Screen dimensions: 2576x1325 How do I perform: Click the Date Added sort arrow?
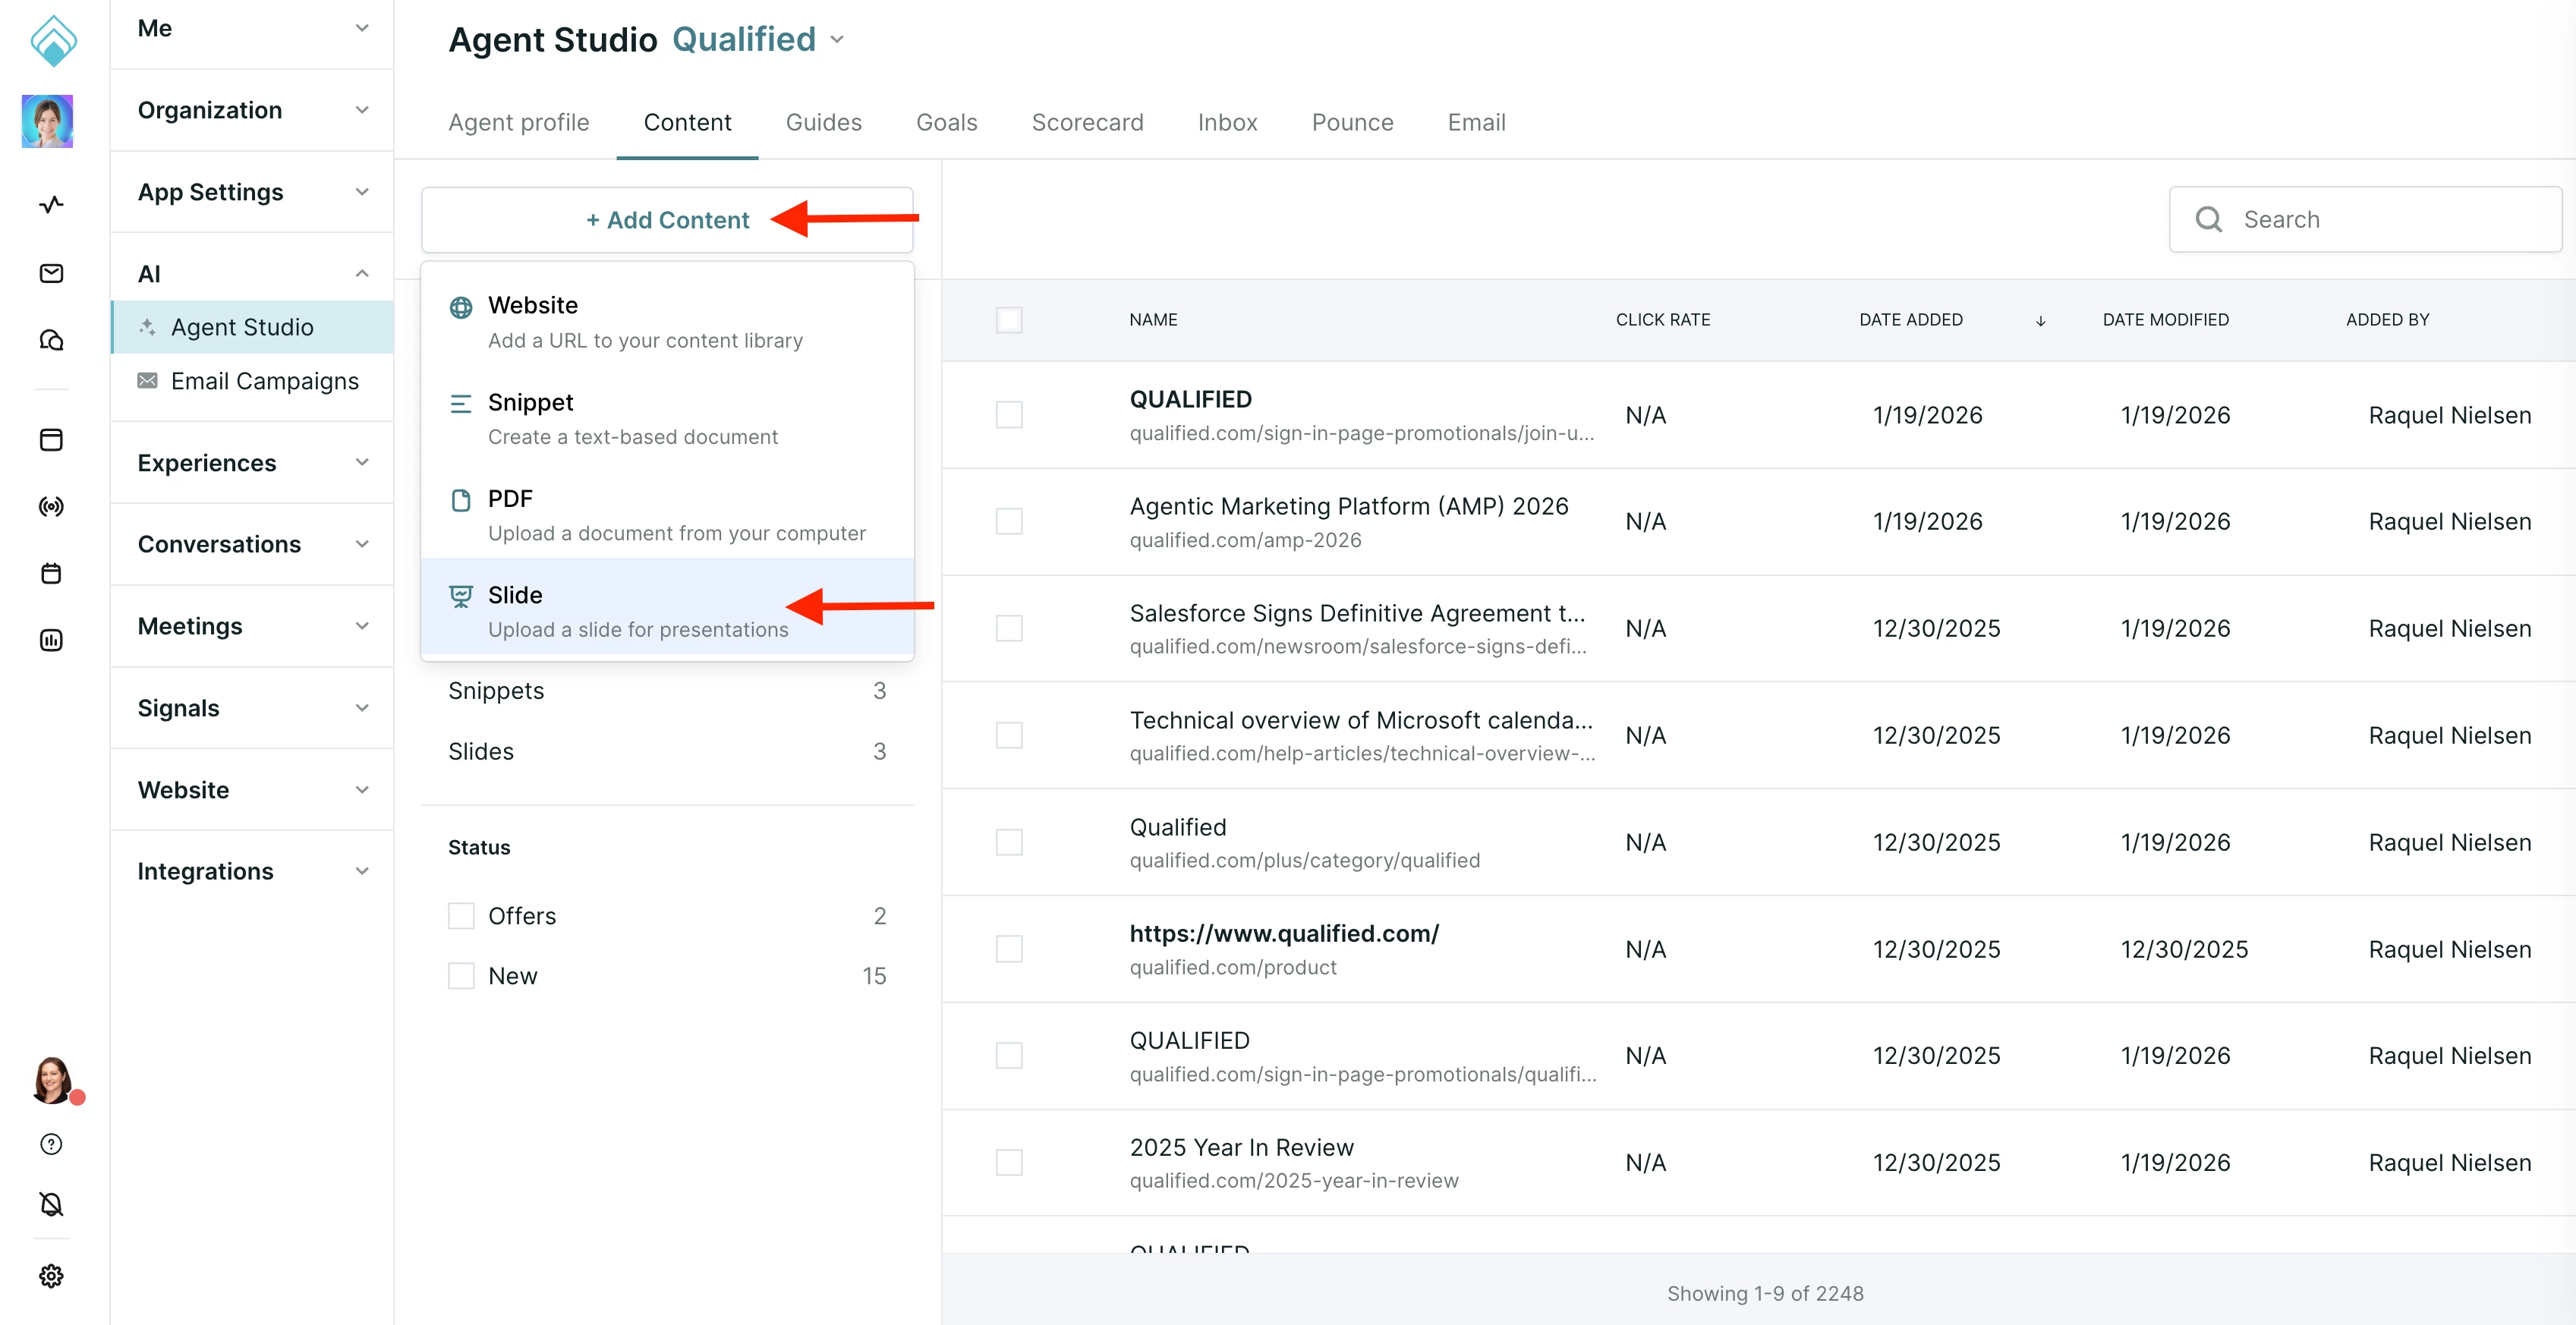[2041, 320]
